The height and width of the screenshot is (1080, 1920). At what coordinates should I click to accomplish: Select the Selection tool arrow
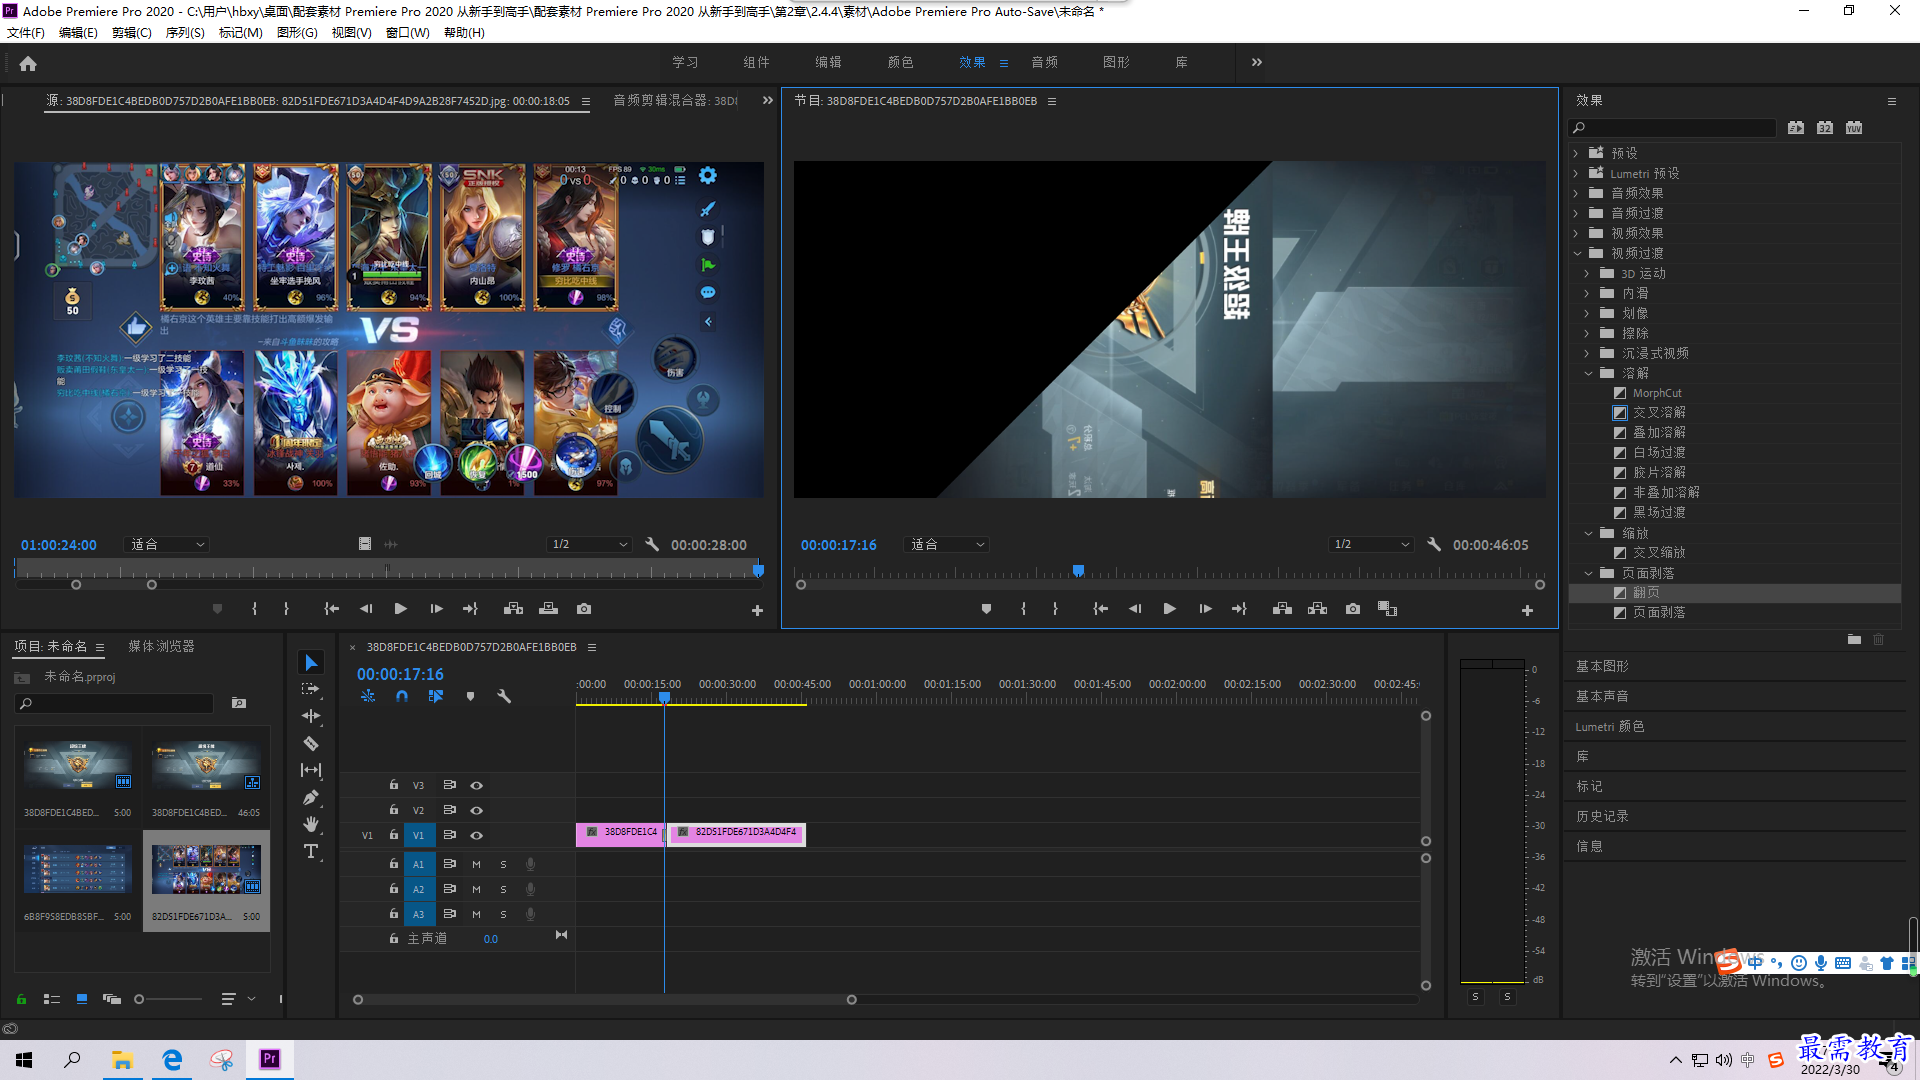311,663
